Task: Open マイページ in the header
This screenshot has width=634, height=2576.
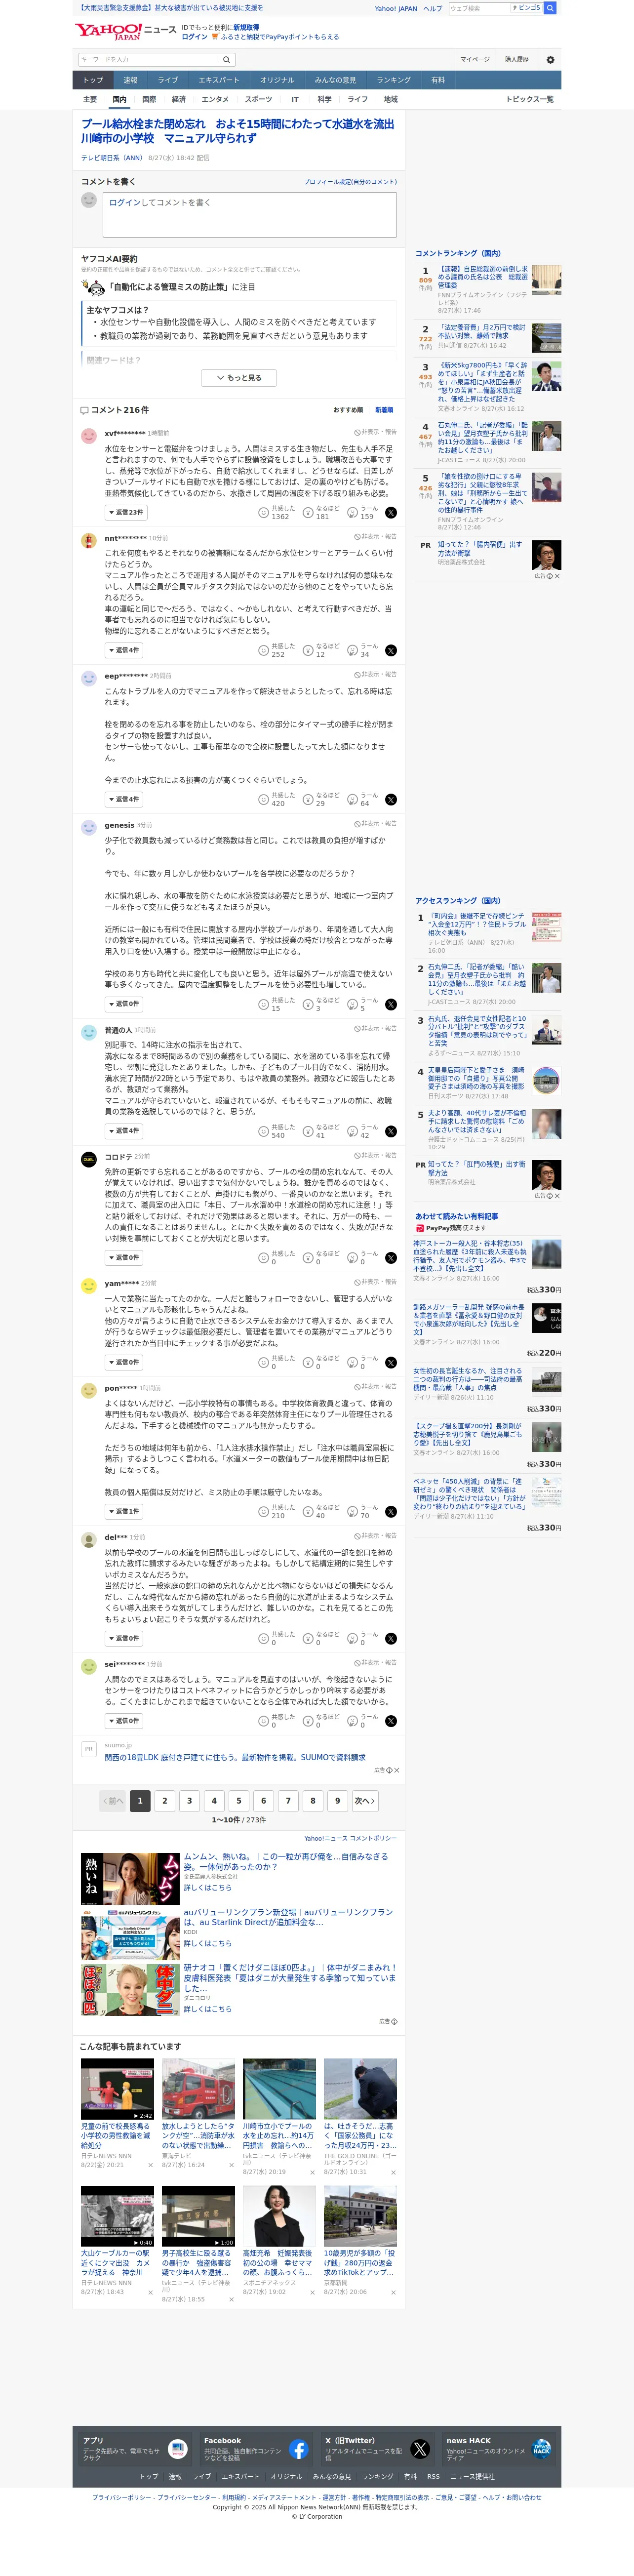Action: click(x=475, y=60)
